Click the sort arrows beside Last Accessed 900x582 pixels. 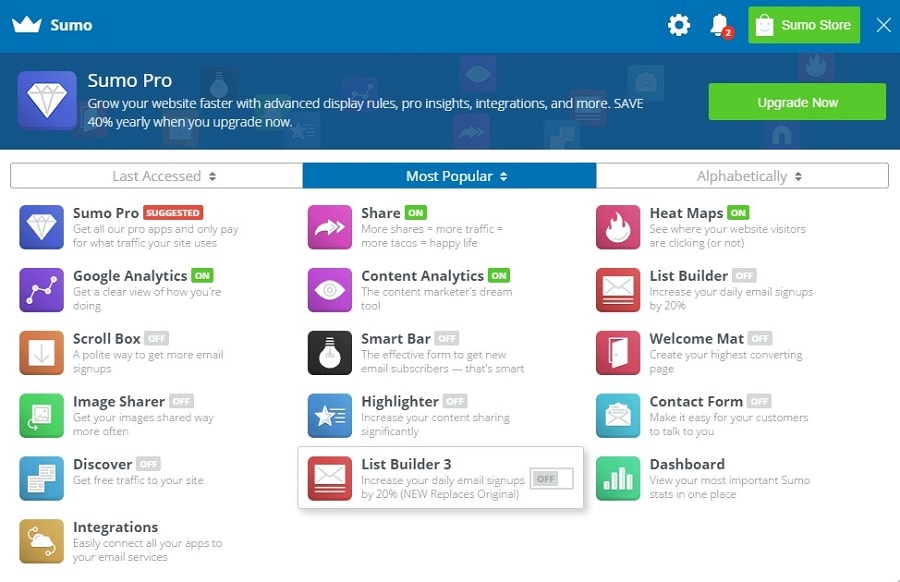[x=212, y=176]
